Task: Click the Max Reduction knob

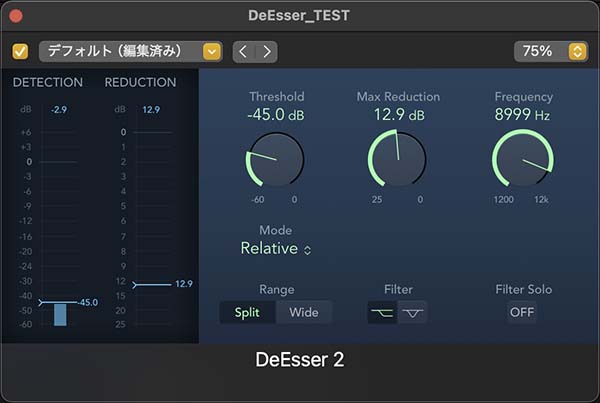Action: click(398, 160)
